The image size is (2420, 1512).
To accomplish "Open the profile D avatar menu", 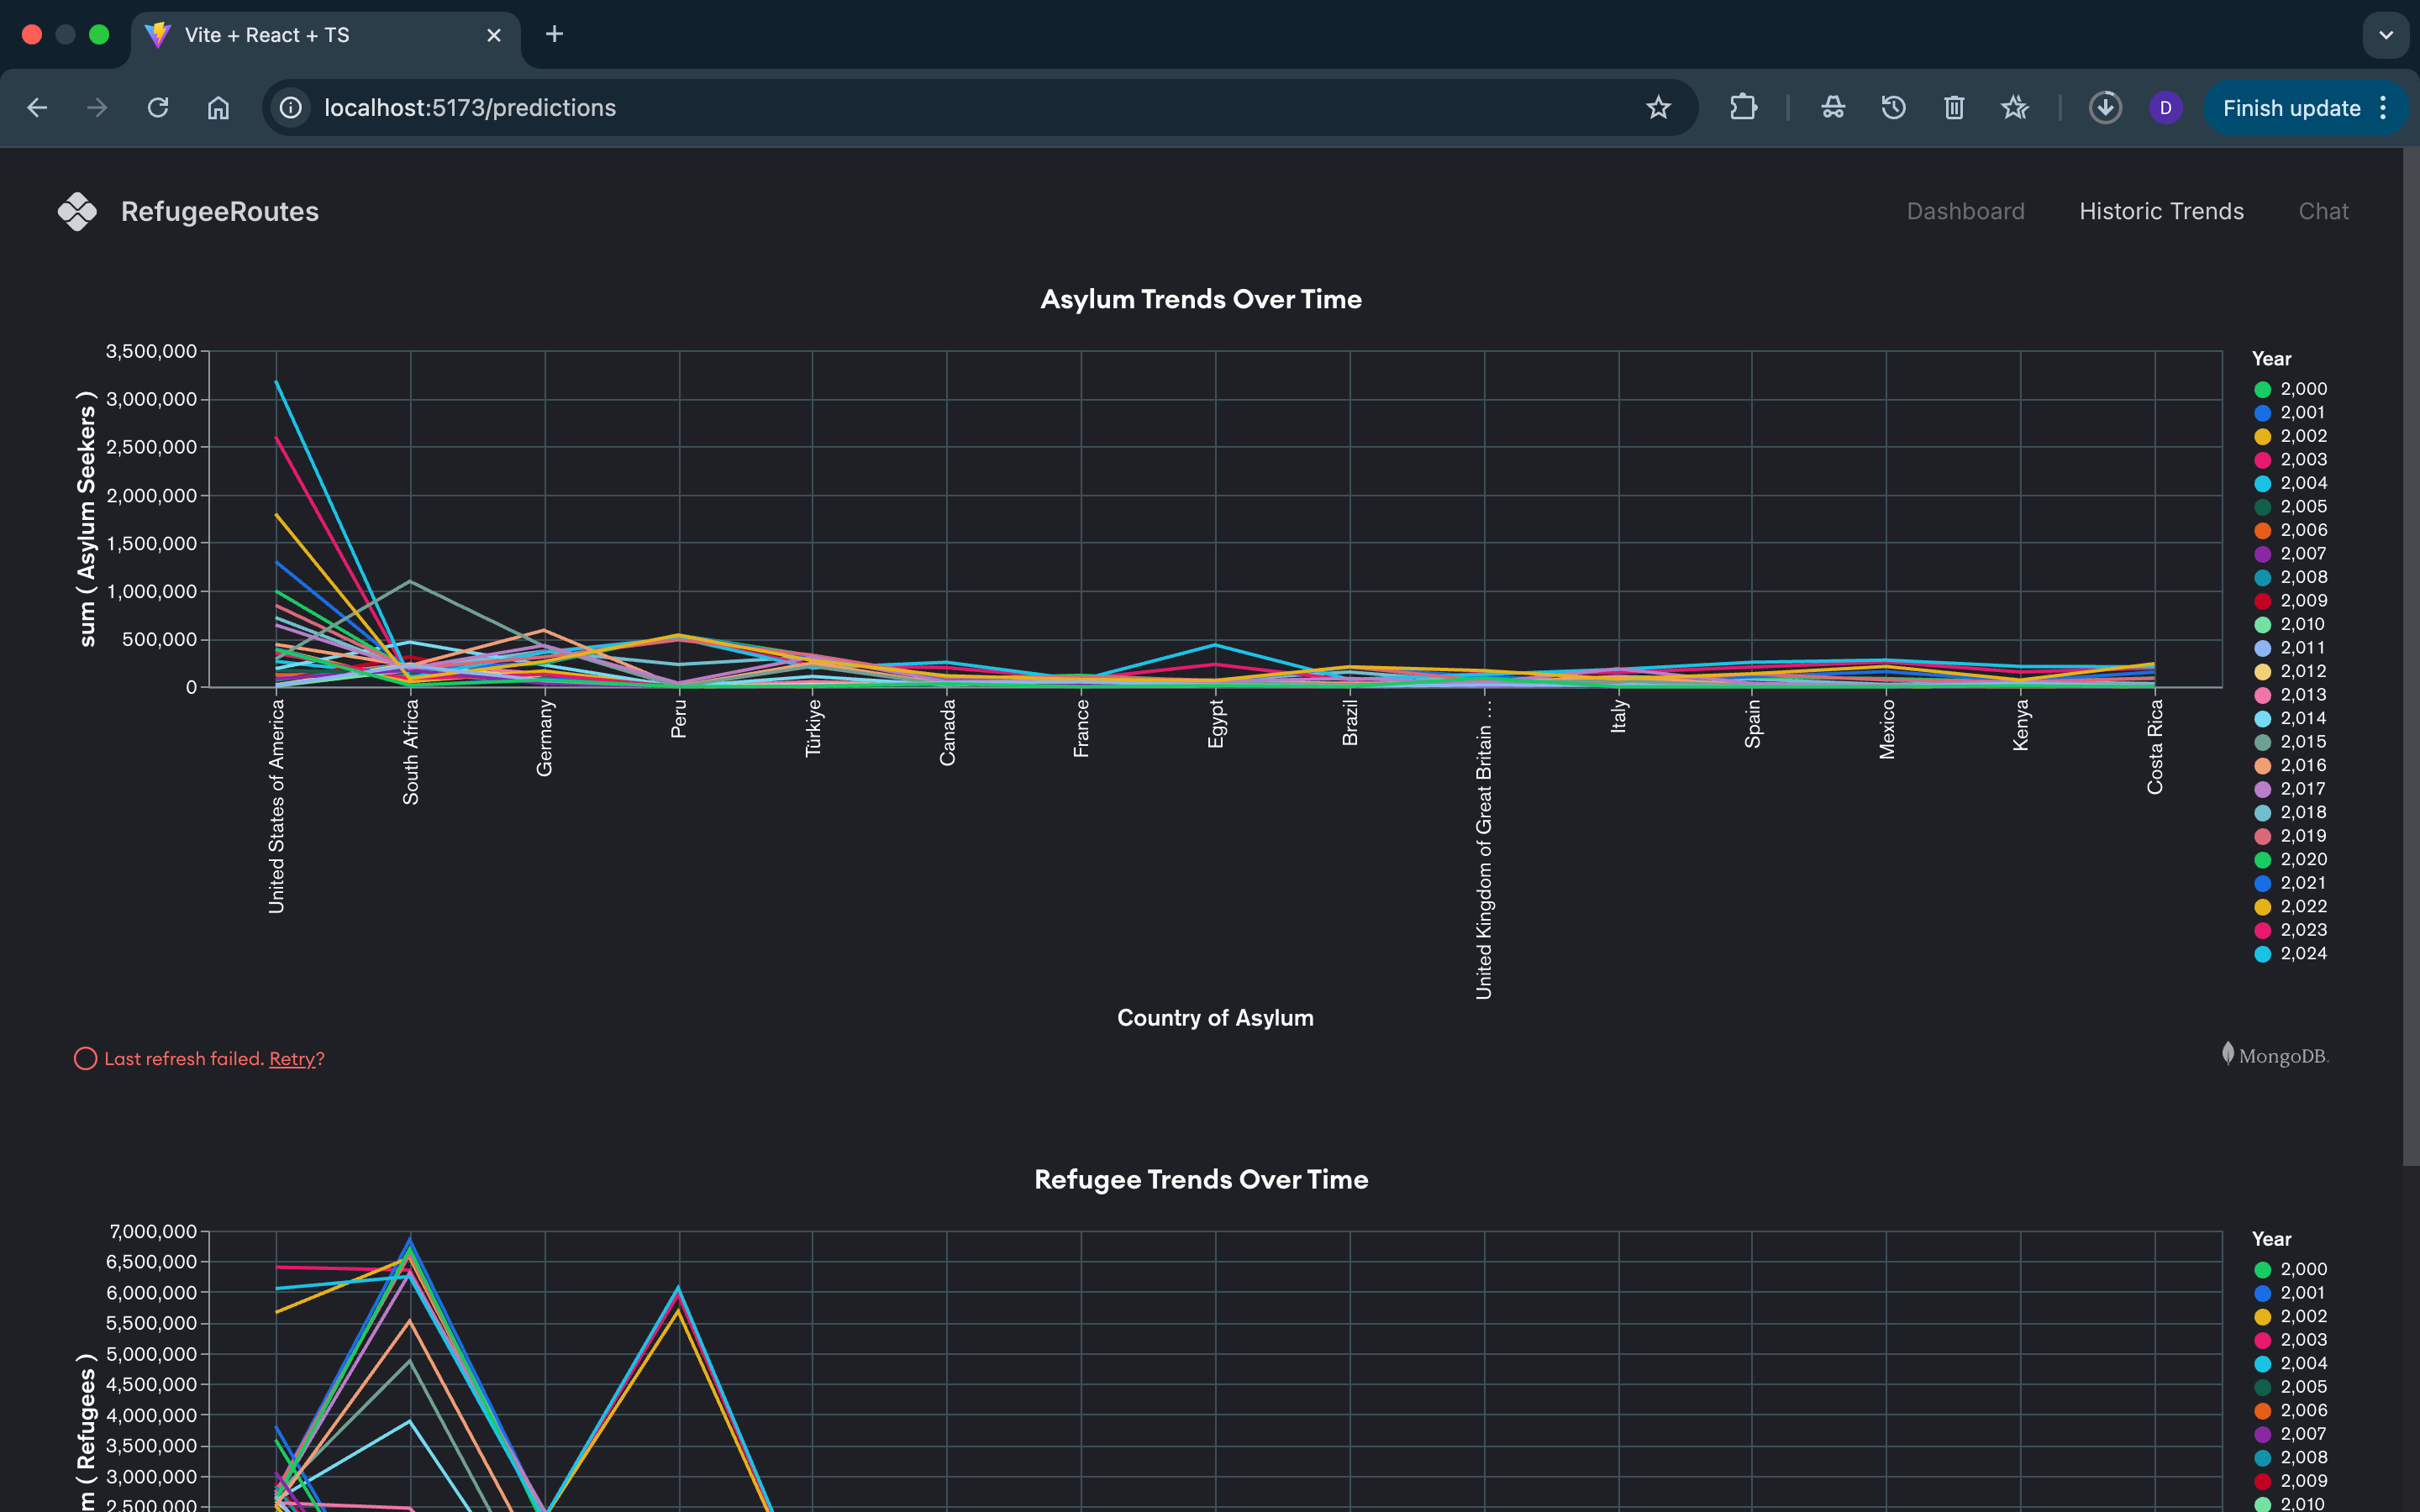I will 2165,108.
